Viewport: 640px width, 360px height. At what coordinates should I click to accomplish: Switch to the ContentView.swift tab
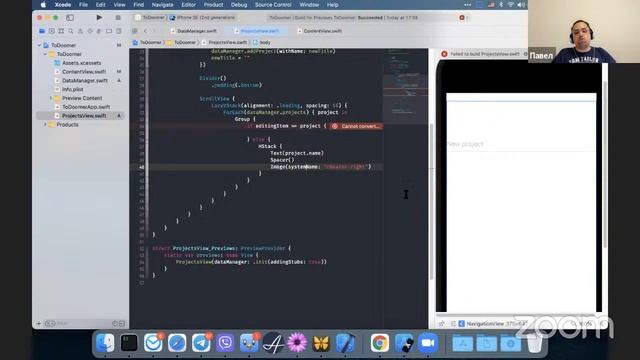(x=320, y=31)
